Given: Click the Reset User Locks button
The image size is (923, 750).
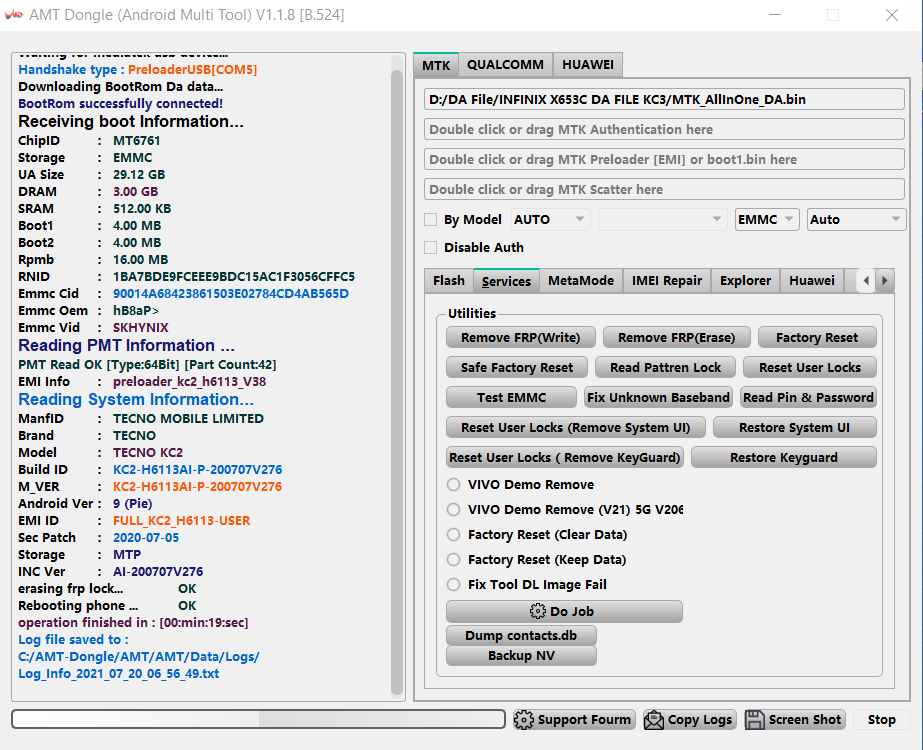Looking at the screenshot, I should pos(810,367).
